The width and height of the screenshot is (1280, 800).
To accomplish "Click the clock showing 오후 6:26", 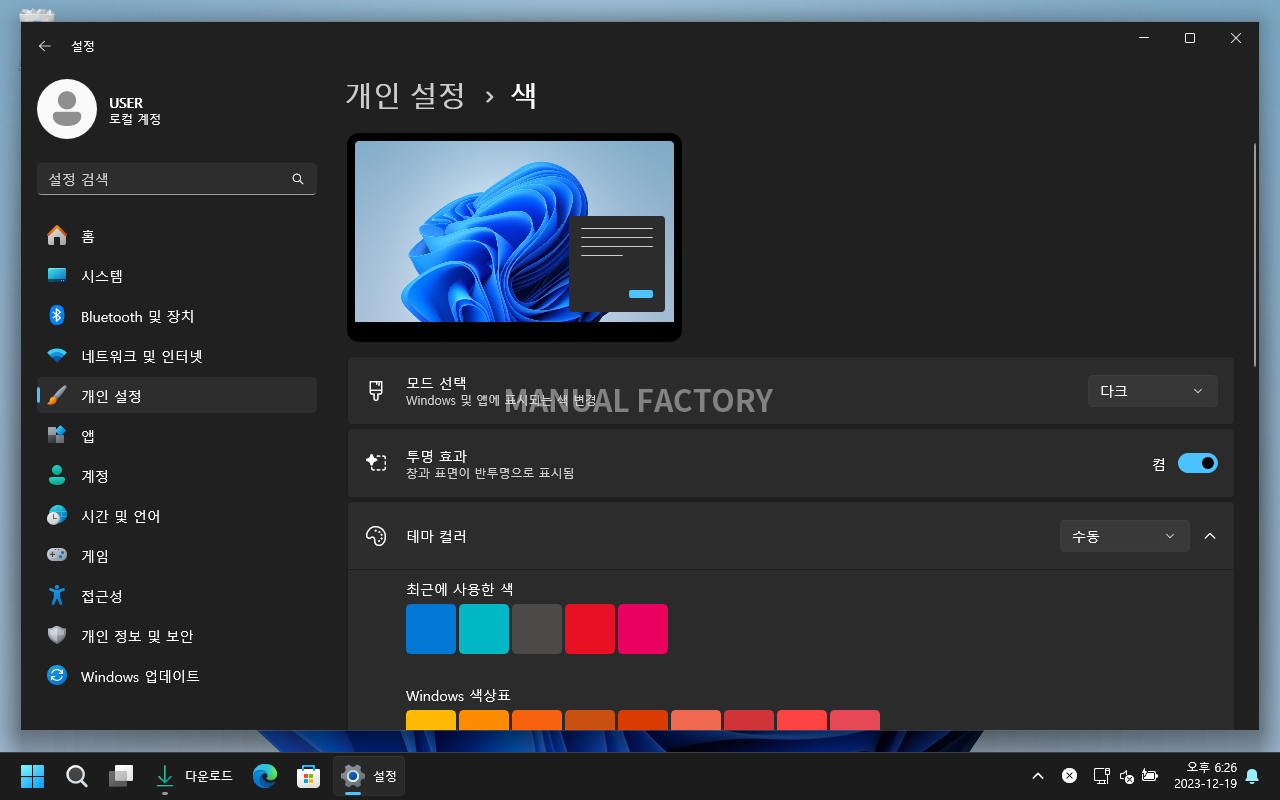I will point(1205,775).
